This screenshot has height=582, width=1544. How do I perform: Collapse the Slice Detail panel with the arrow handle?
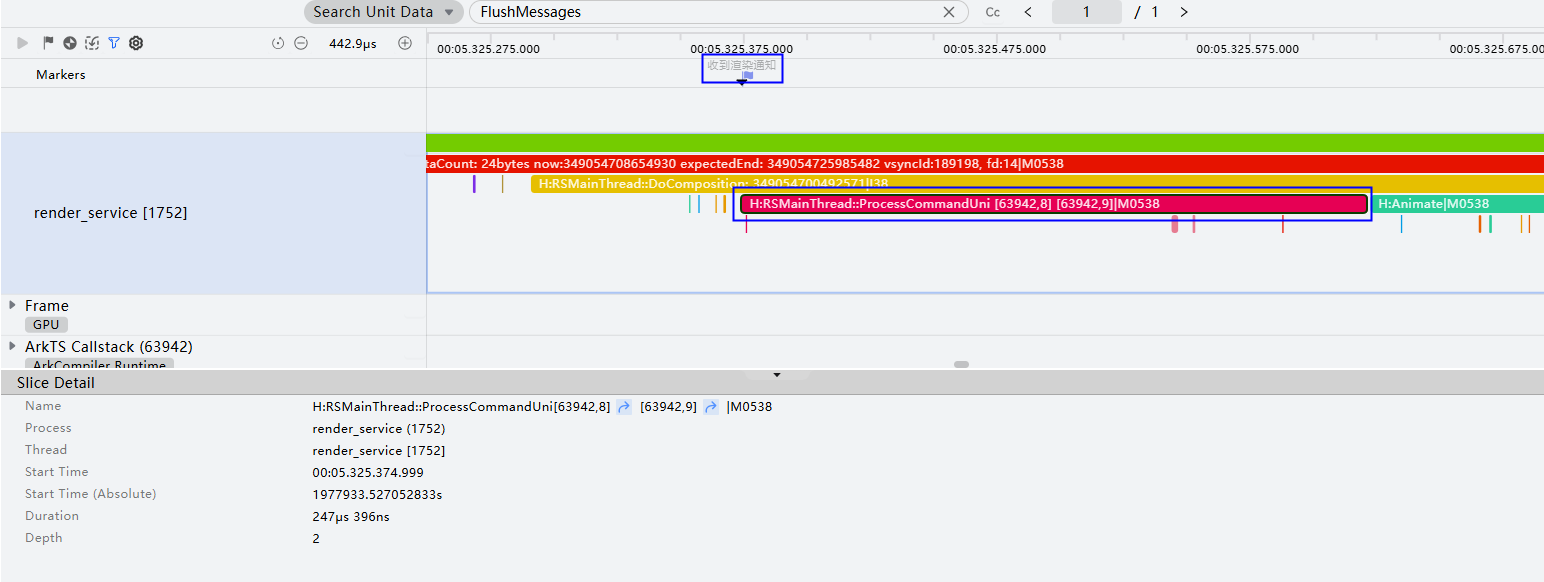click(x=777, y=375)
